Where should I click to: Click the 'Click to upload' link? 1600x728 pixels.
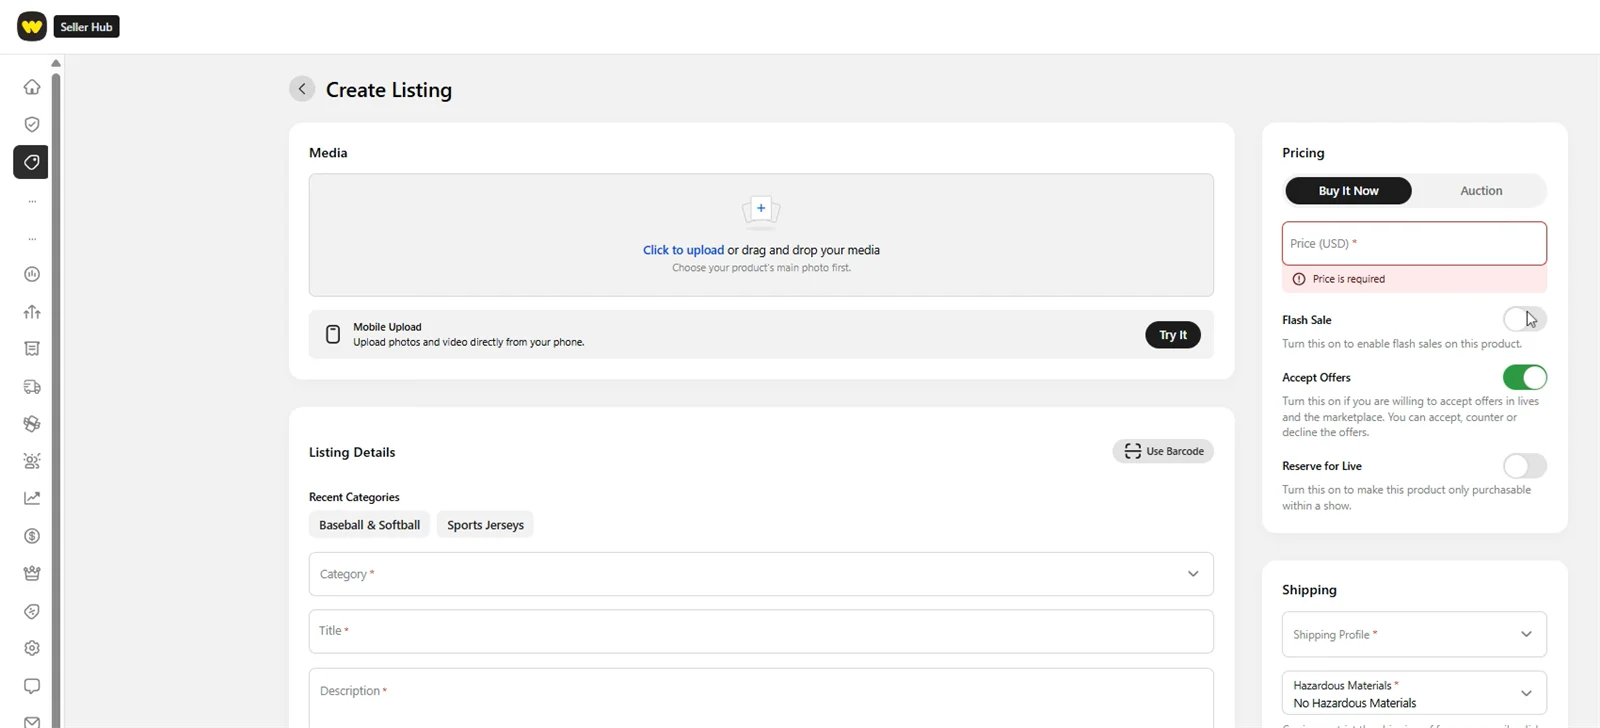pos(683,250)
